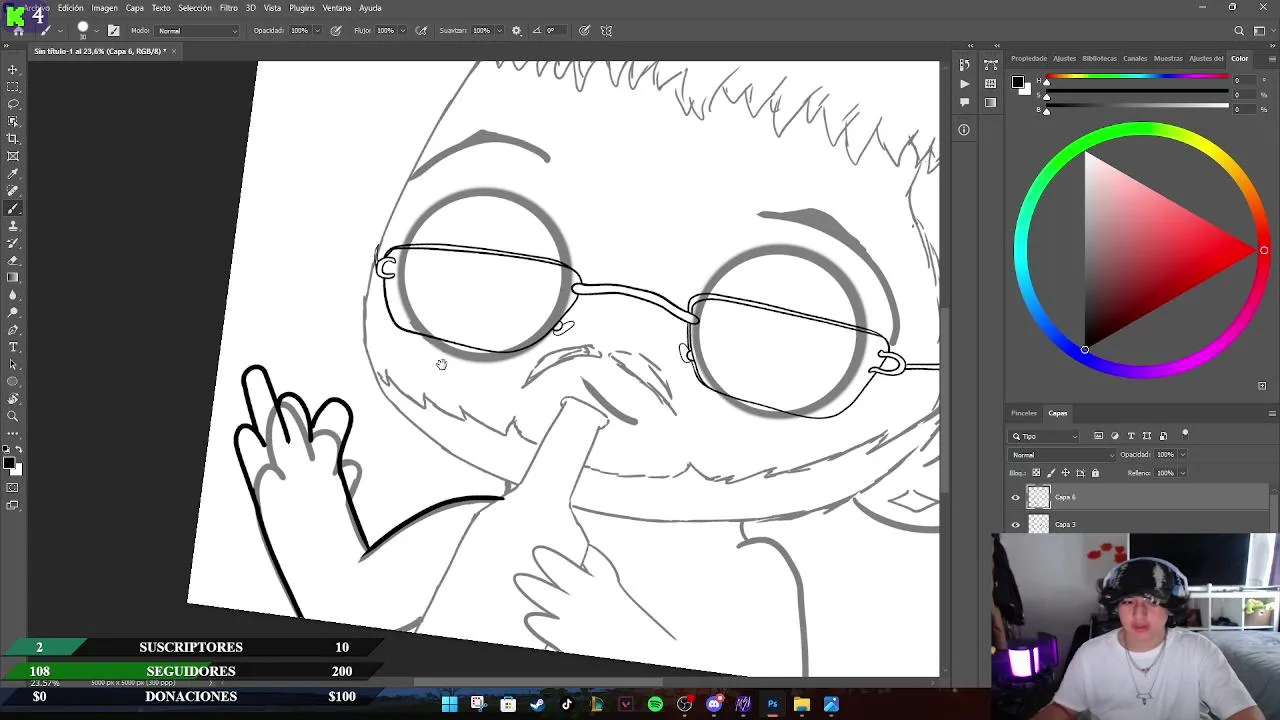The width and height of the screenshot is (1280, 720).
Task: Lock image pixels with brush lock
Action: click(1050, 473)
